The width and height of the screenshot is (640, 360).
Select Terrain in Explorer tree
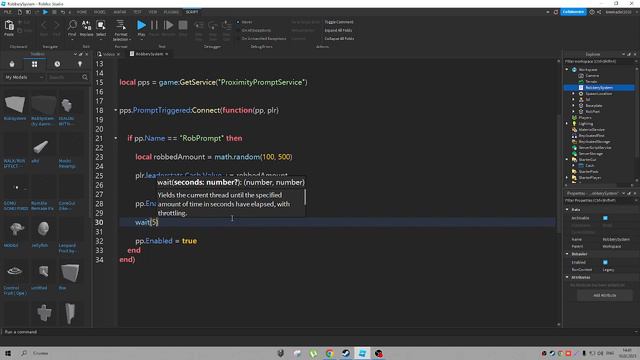pos(591,82)
